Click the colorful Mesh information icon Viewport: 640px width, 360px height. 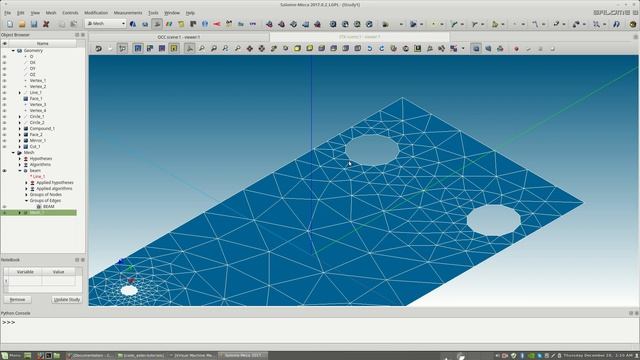coord(169,24)
